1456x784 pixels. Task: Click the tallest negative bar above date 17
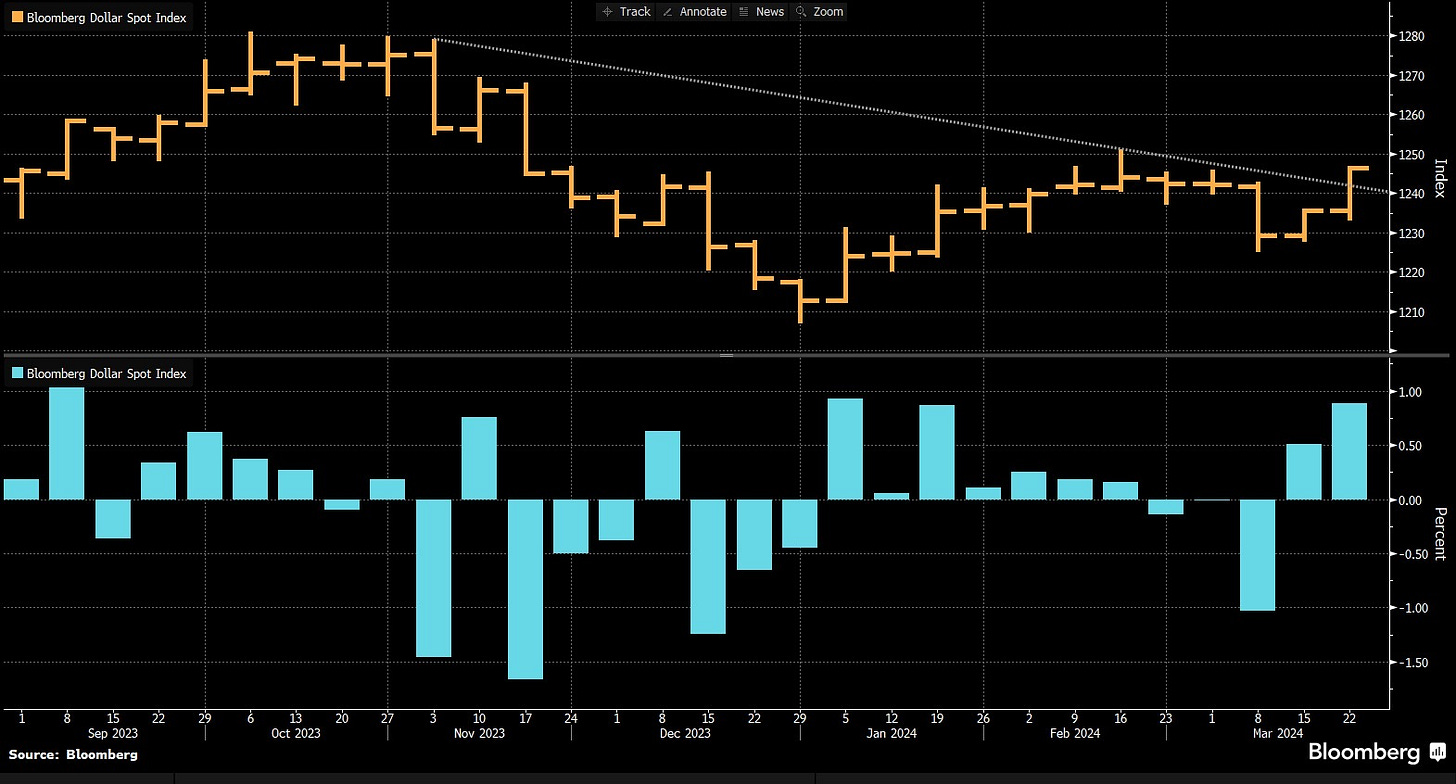(525, 589)
